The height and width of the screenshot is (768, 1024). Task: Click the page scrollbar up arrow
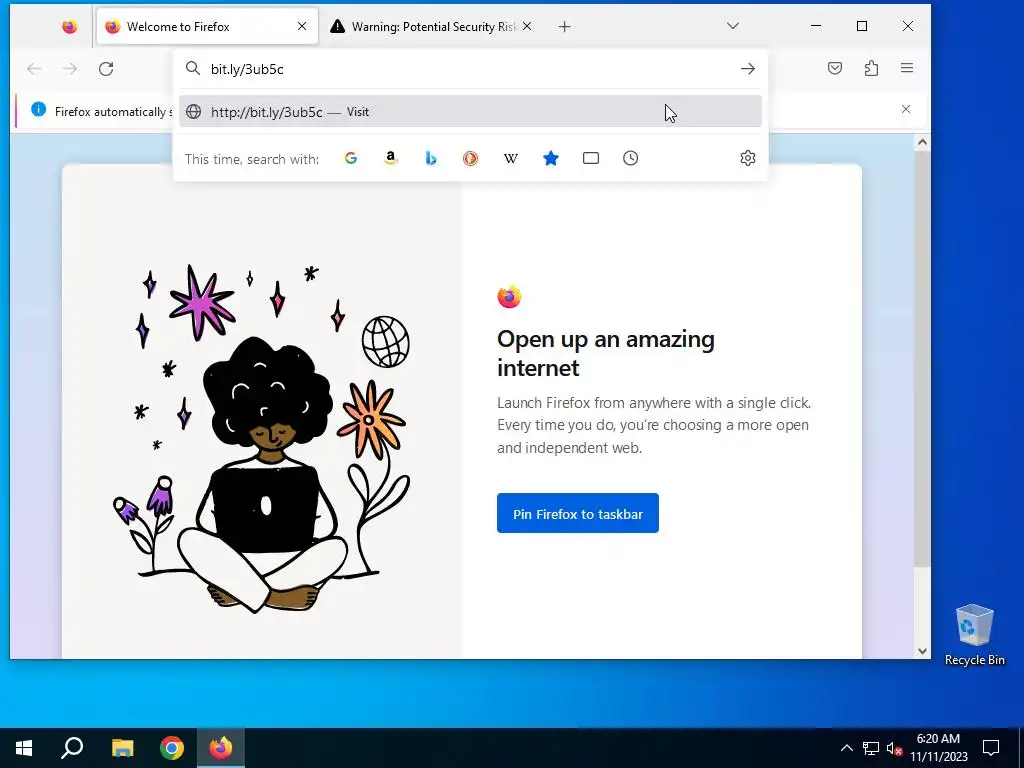click(x=922, y=142)
